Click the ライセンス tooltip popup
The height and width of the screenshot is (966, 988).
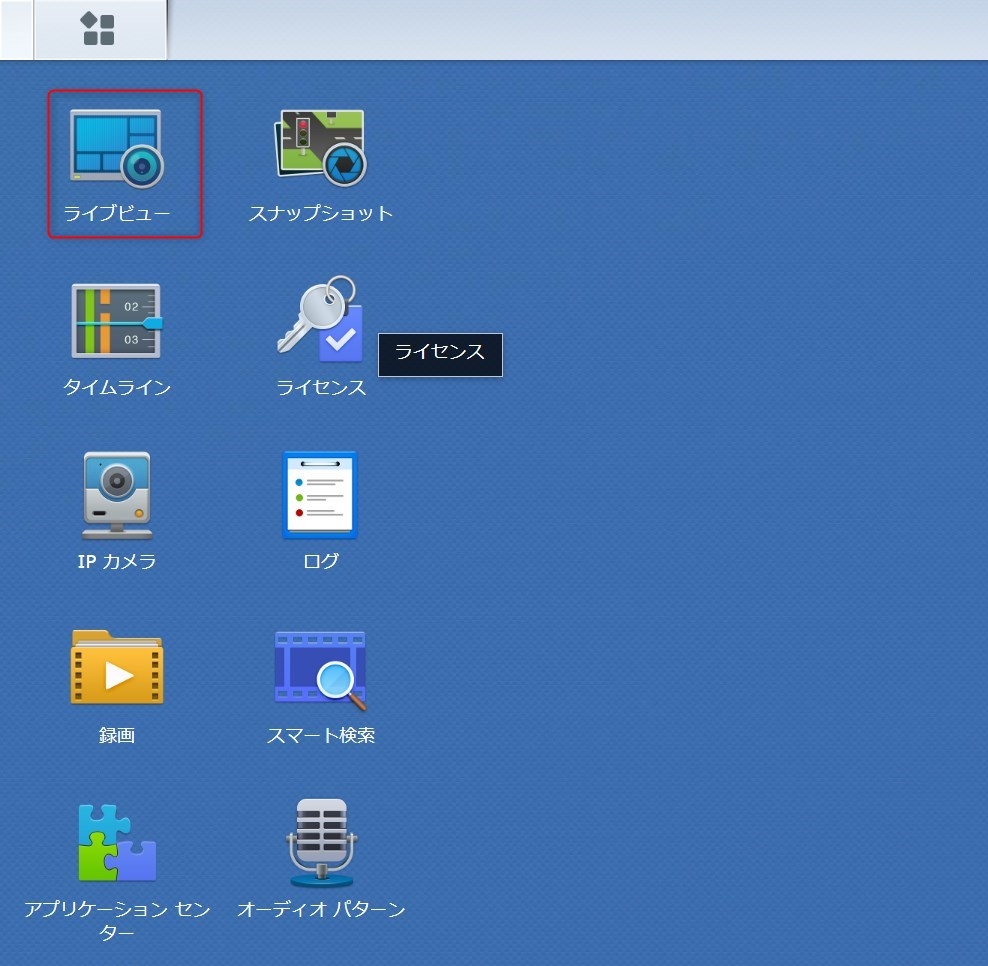[x=440, y=354]
